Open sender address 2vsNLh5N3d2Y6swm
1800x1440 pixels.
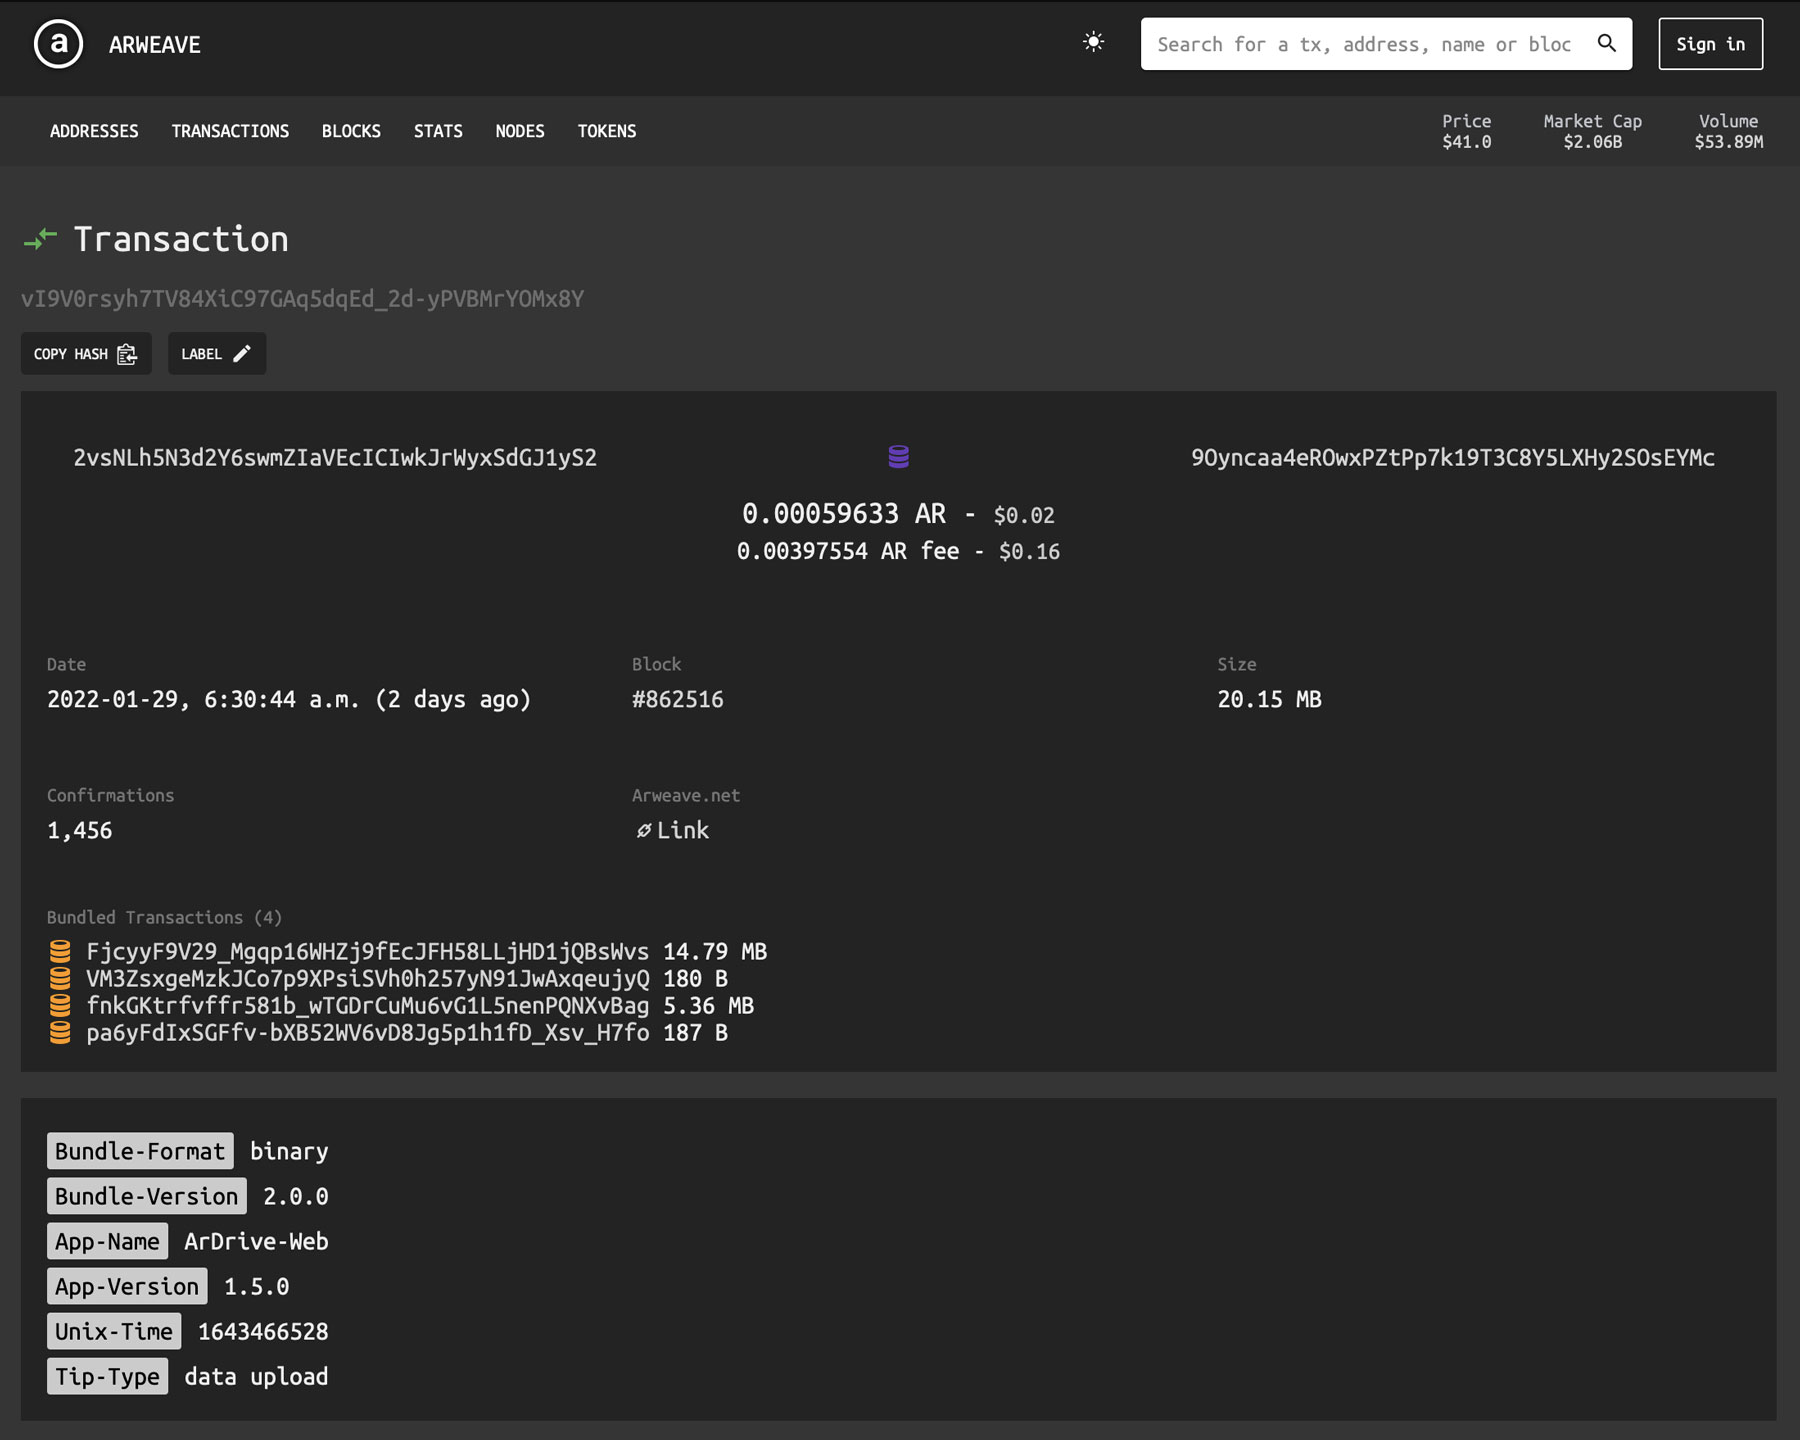click(335, 458)
